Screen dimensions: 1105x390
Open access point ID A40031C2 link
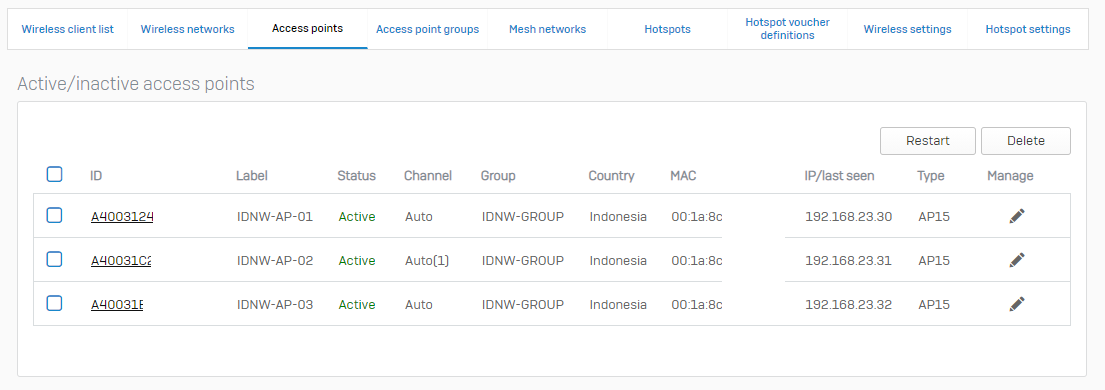(121, 260)
